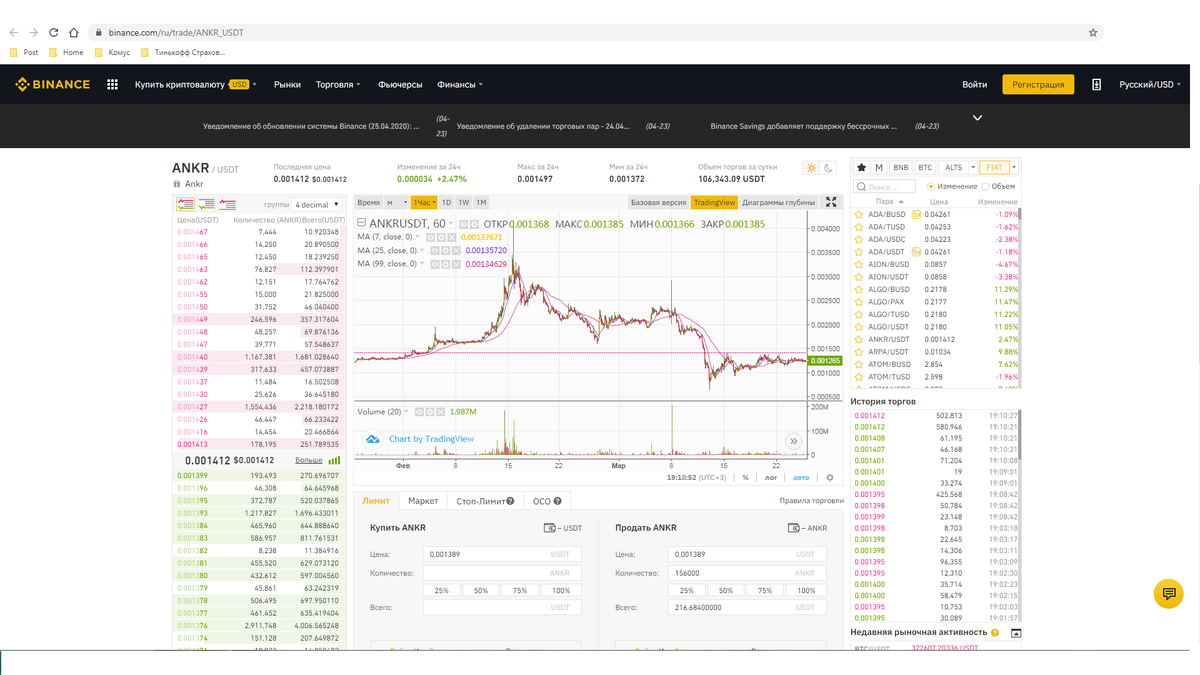Toggle auto scale on chart
The image size is (1200, 675).
click(801, 478)
